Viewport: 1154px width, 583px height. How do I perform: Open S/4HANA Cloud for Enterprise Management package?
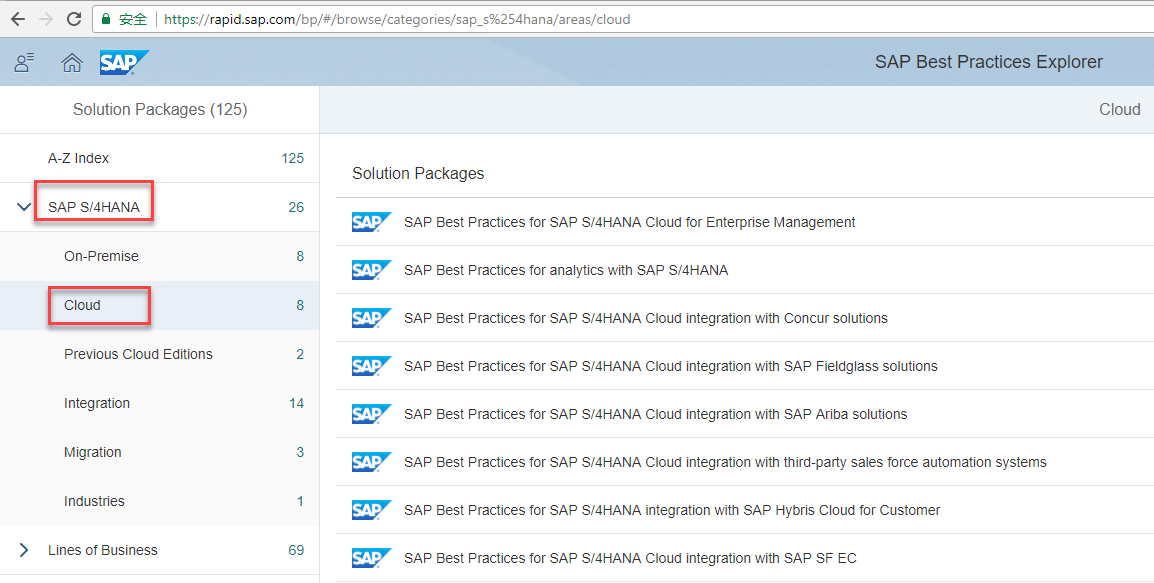(x=629, y=222)
